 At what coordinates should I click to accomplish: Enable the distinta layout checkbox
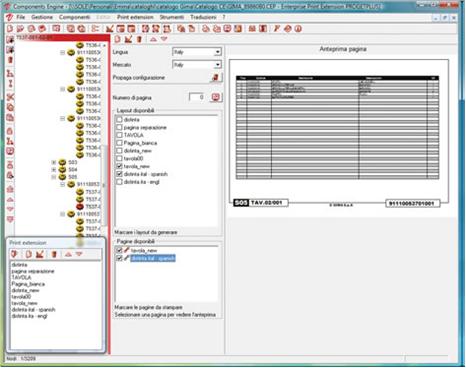pyautogui.click(x=119, y=119)
